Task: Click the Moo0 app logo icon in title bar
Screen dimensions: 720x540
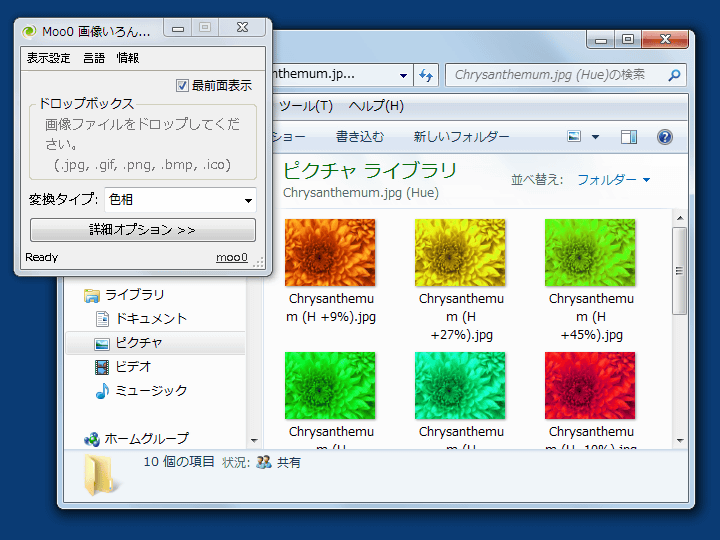Action: click(29, 31)
